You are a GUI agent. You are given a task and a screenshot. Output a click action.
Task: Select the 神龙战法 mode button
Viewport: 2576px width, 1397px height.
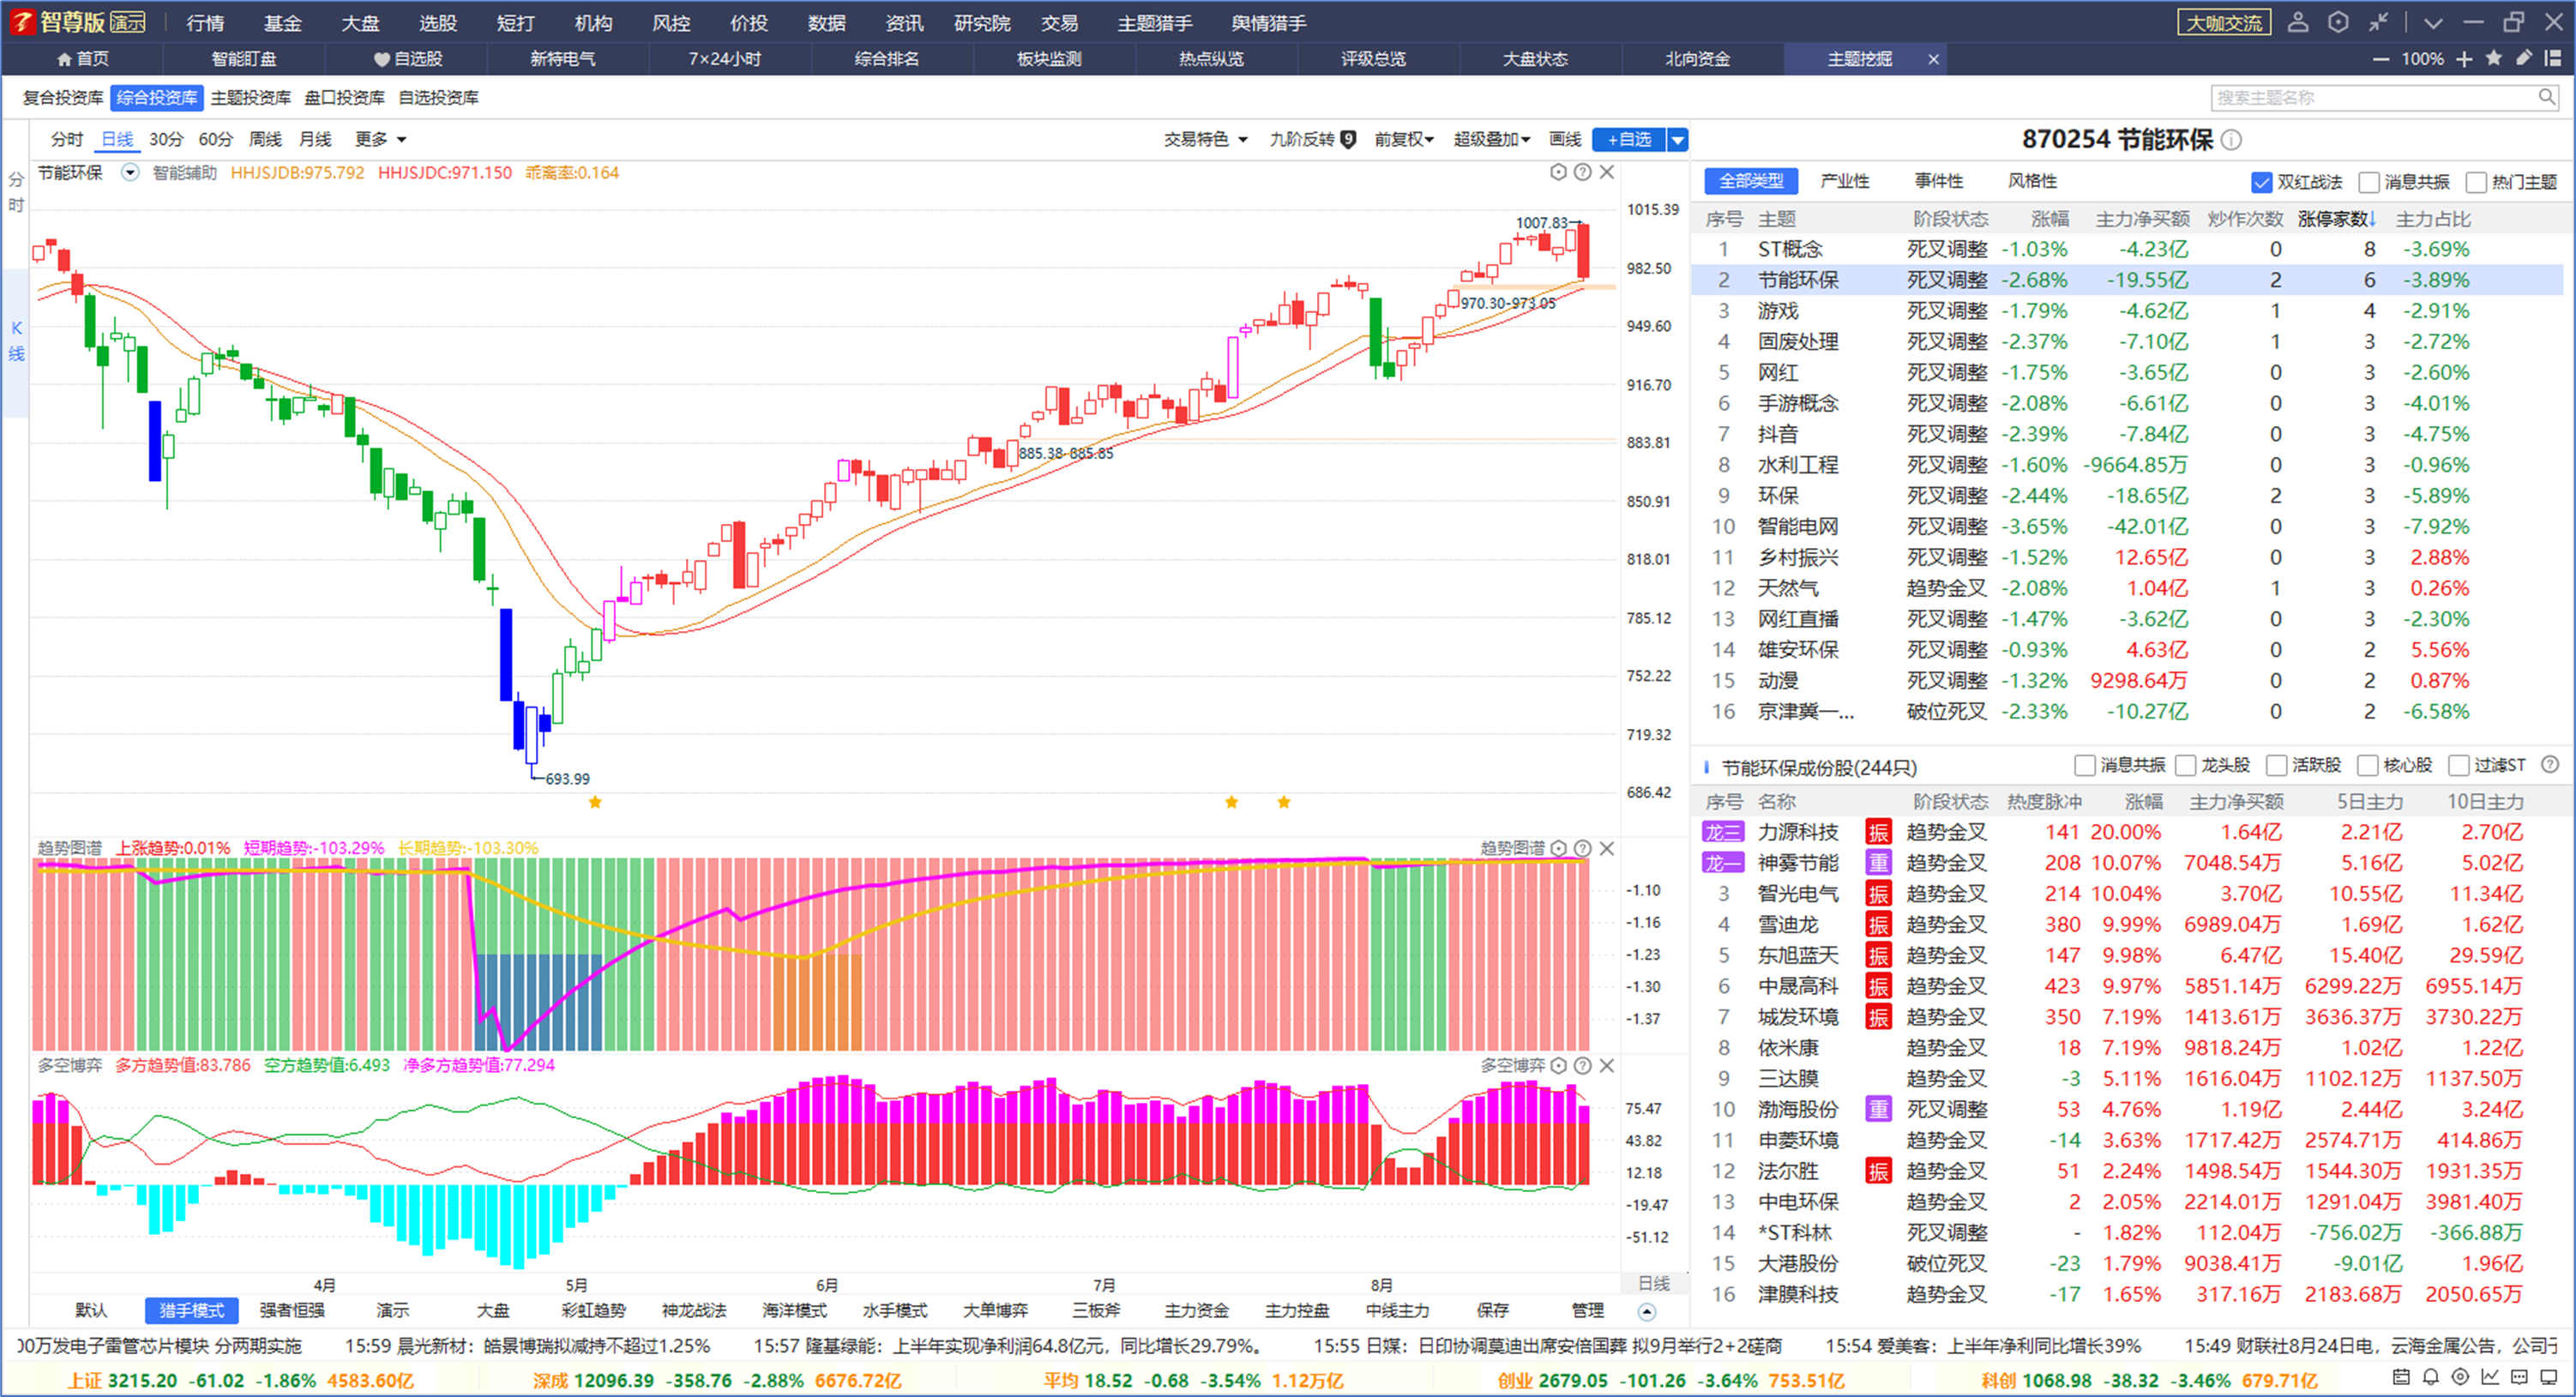tap(694, 1310)
